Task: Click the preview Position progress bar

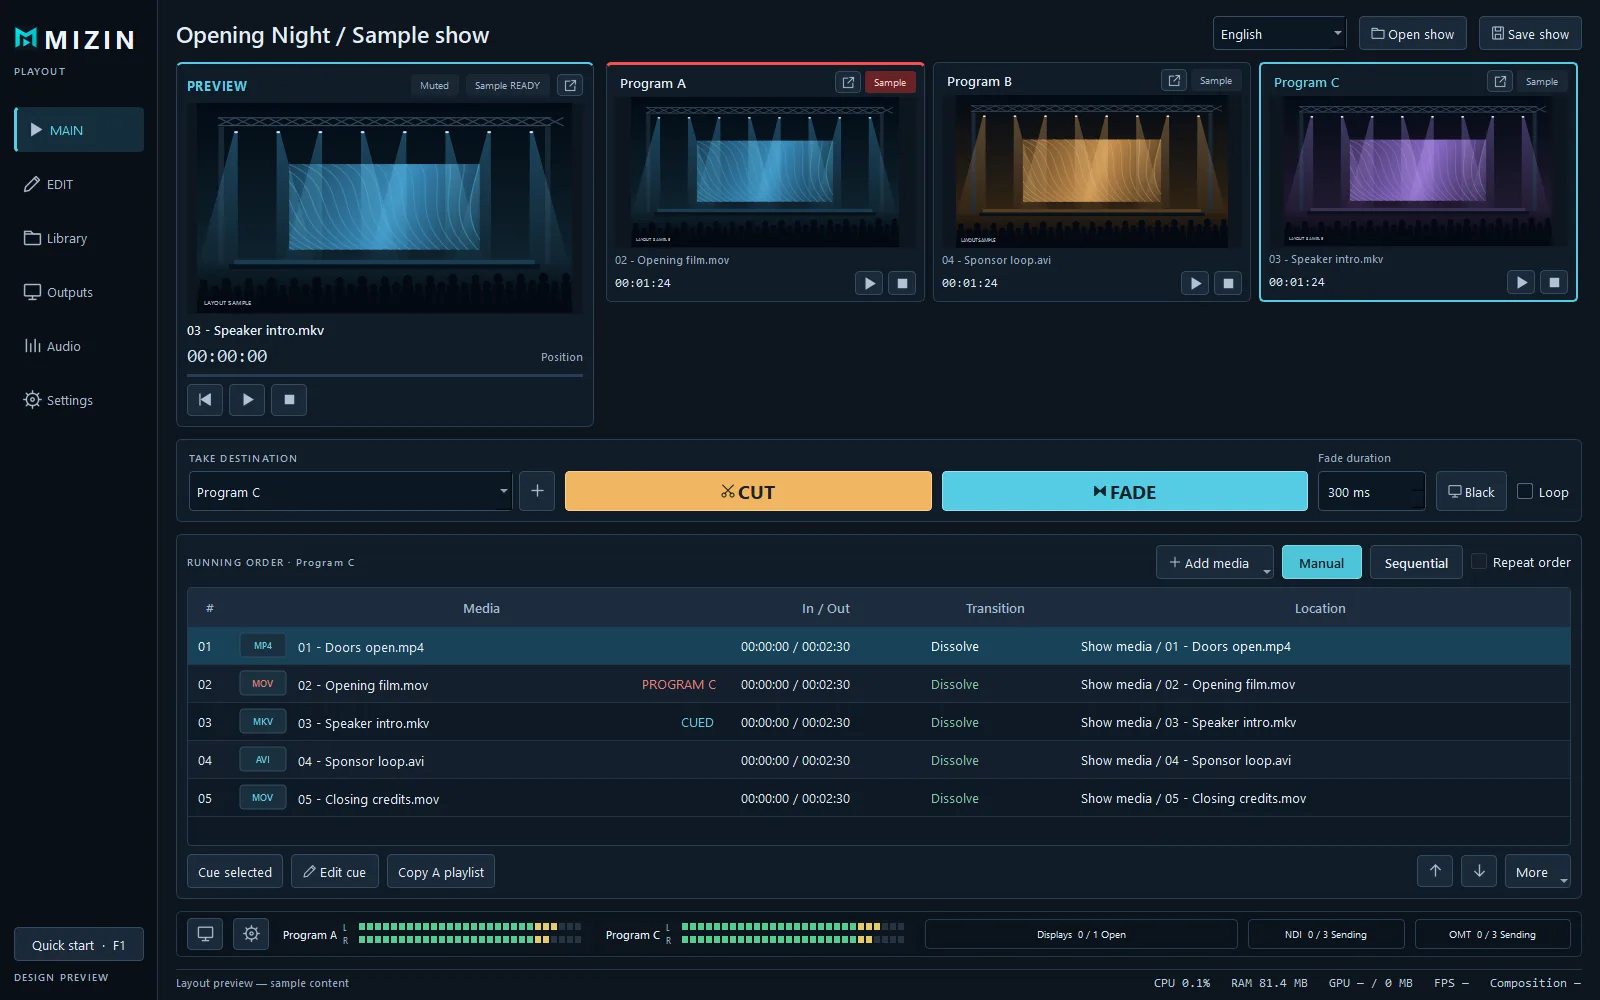Action: click(x=385, y=375)
